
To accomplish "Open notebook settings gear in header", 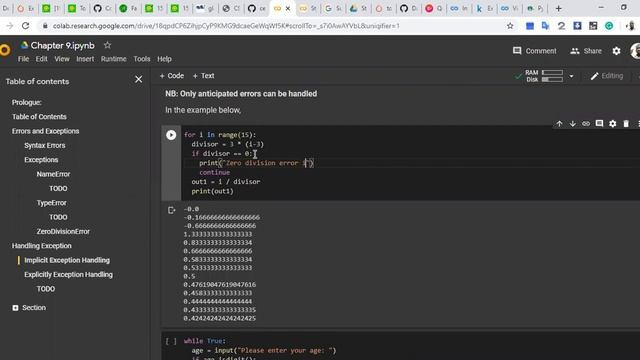I will click(616, 51).
